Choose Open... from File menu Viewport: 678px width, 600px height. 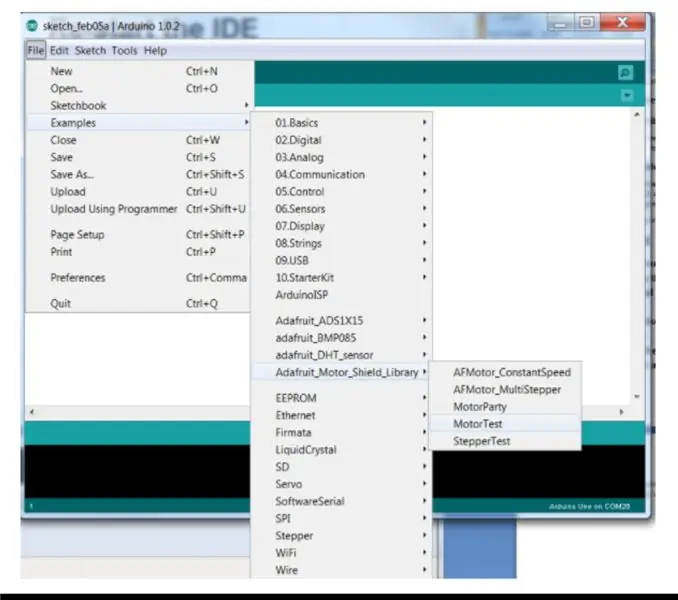(138, 88)
